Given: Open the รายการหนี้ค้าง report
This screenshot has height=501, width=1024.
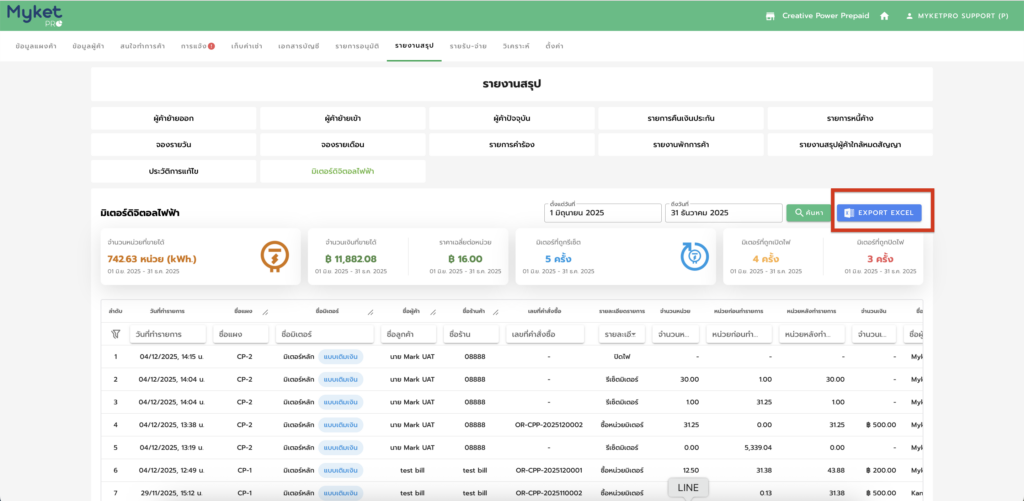Looking at the screenshot, I should coord(850,118).
